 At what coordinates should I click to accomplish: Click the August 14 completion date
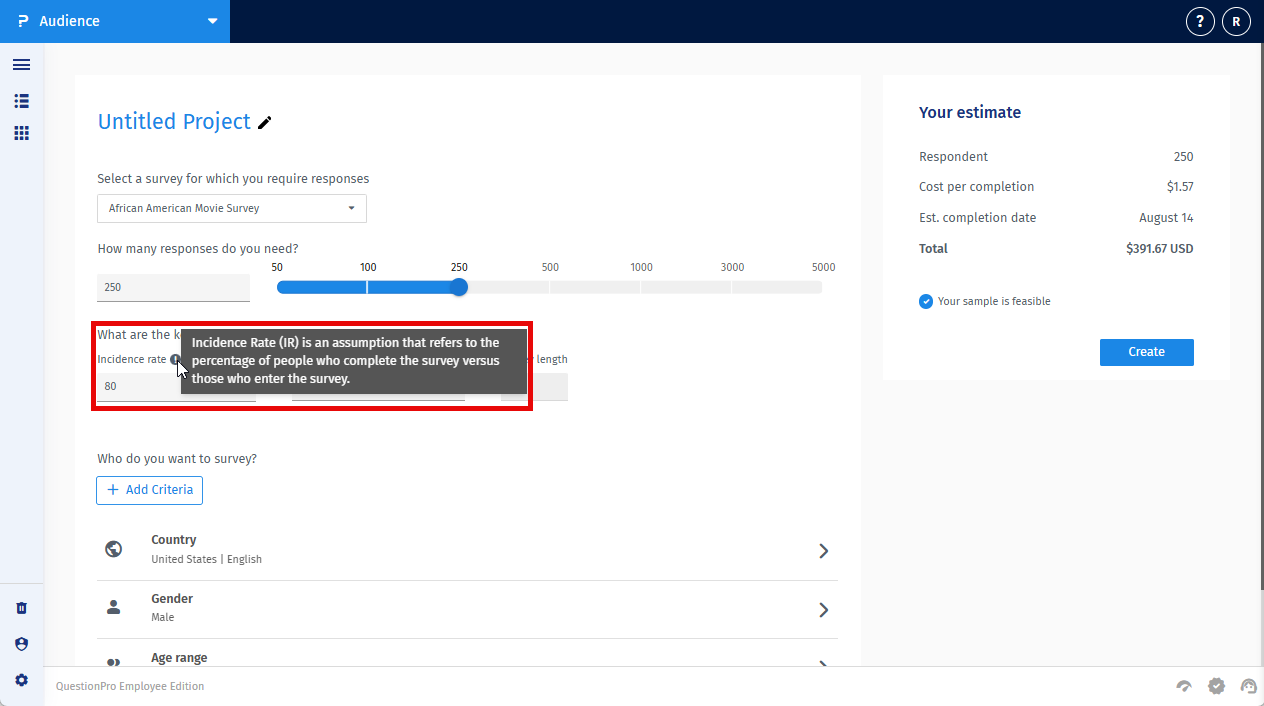click(1166, 218)
